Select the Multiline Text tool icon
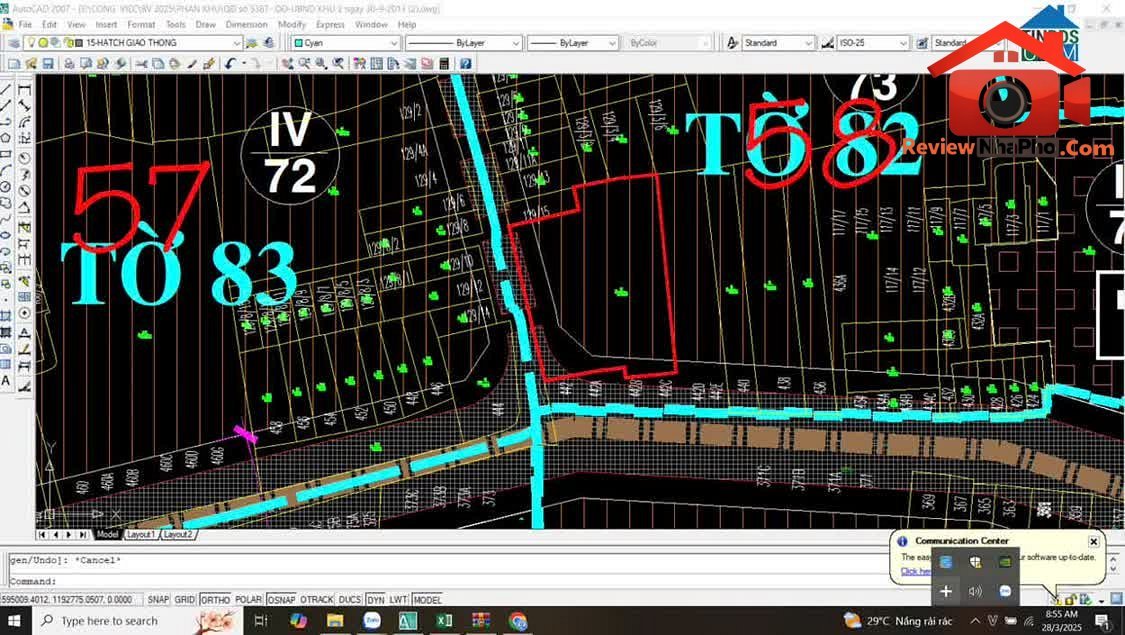Image resolution: width=1125 pixels, height=635 pixels. (x=6, y=380)
